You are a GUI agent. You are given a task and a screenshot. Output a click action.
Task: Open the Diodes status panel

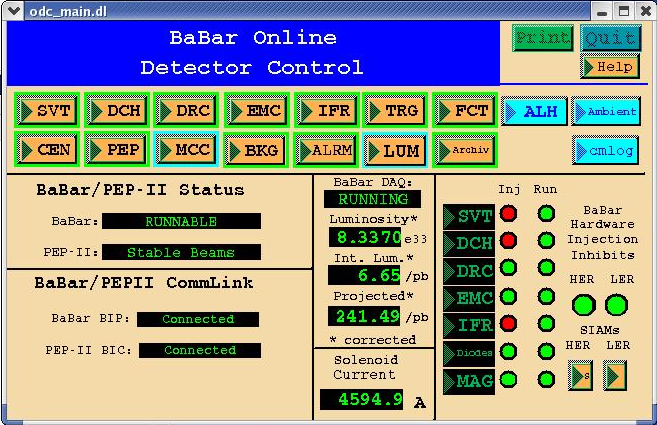(x=468, y=352)
